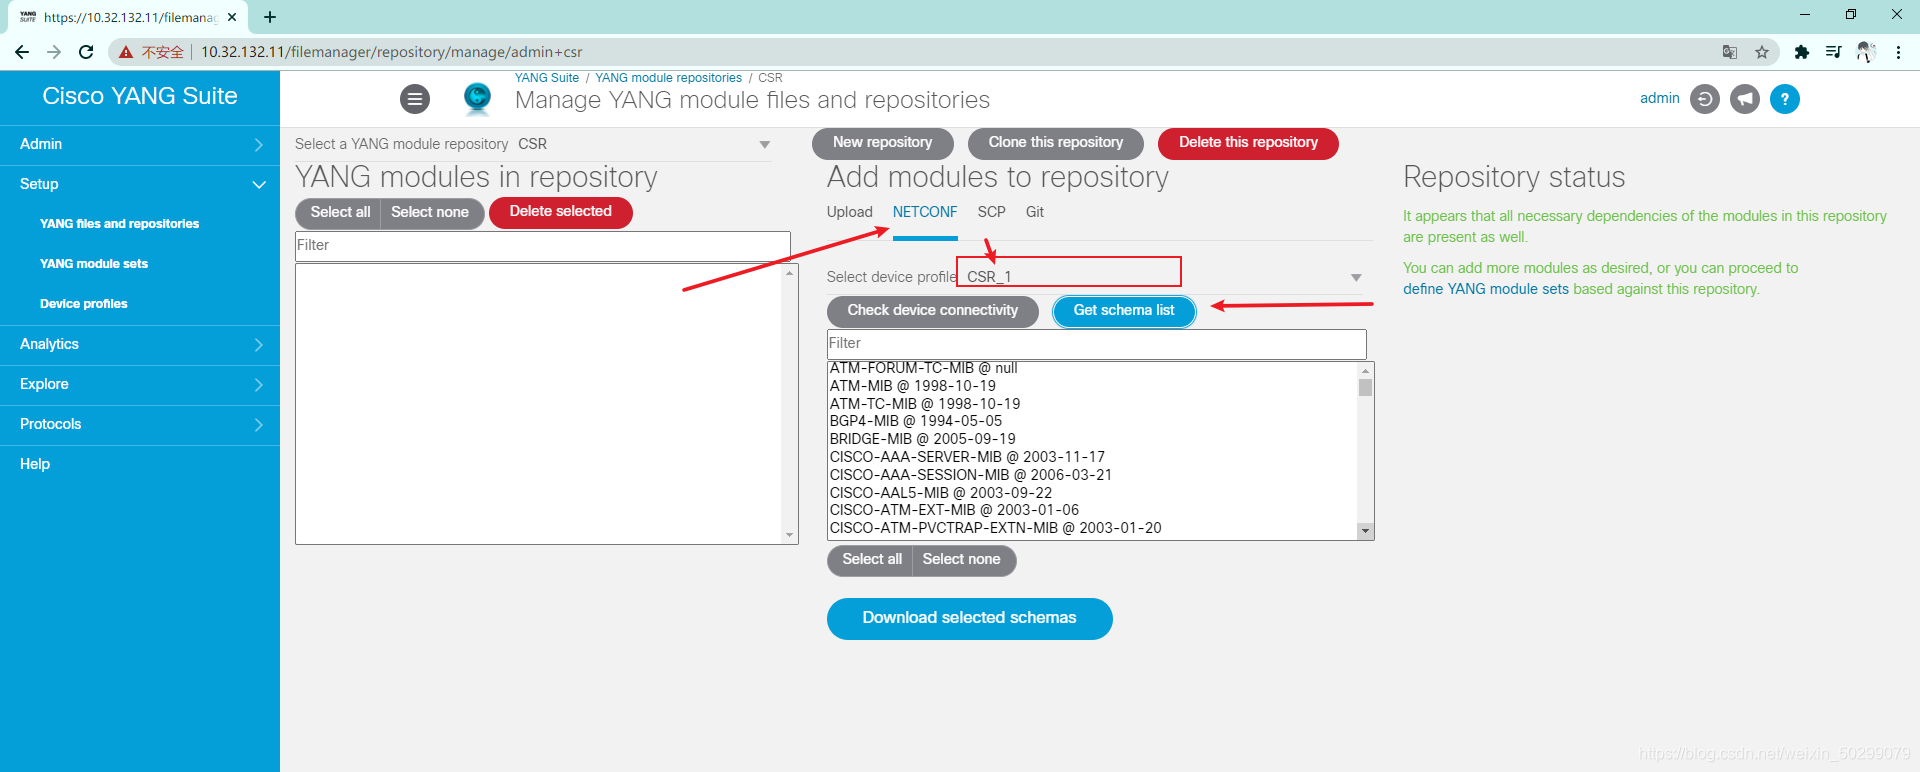
Task: Click the Get schema list button
Action: (x=1124, y=311)
